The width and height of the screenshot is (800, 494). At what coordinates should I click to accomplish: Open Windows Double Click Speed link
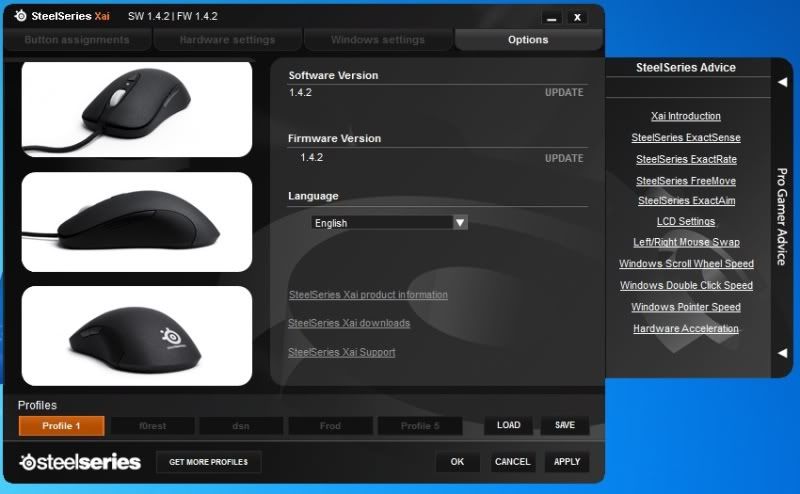[x=686, y=285]
